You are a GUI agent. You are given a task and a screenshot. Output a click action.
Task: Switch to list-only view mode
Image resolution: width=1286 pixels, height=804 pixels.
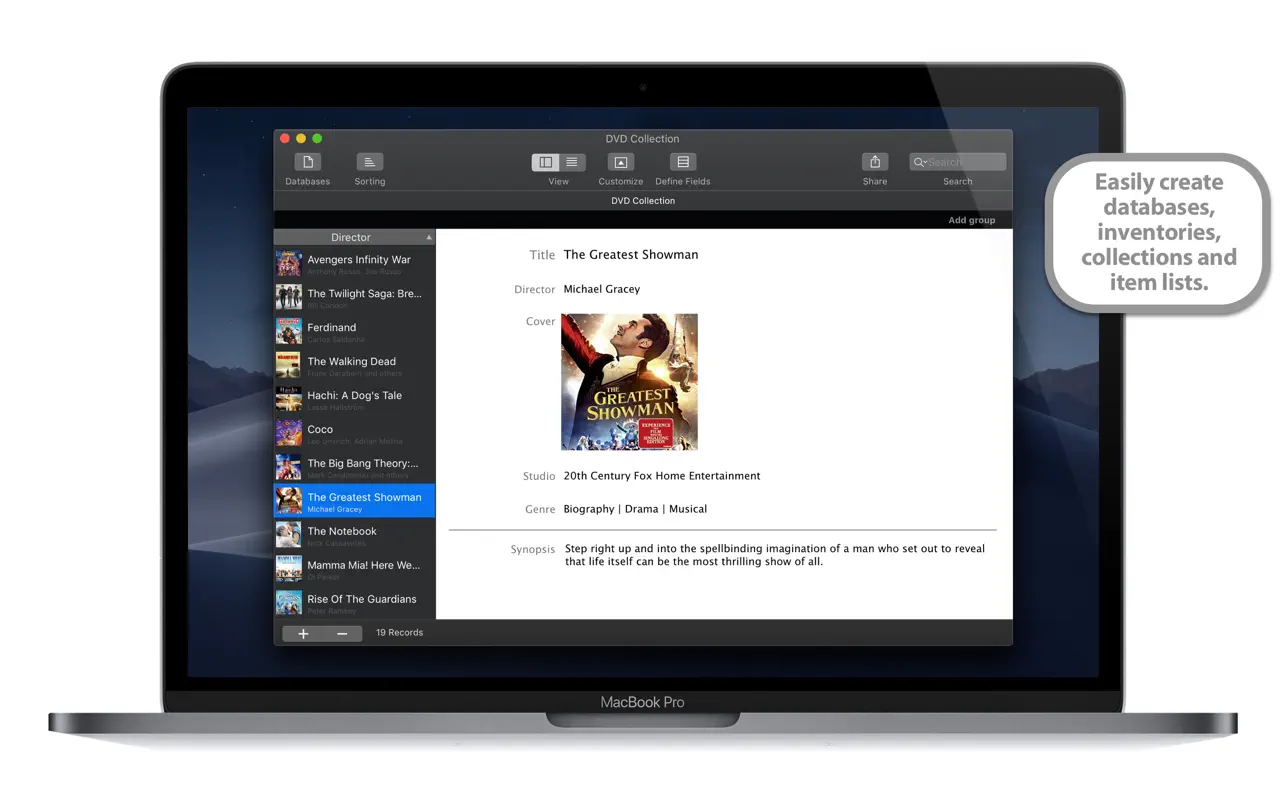(572, 162)
